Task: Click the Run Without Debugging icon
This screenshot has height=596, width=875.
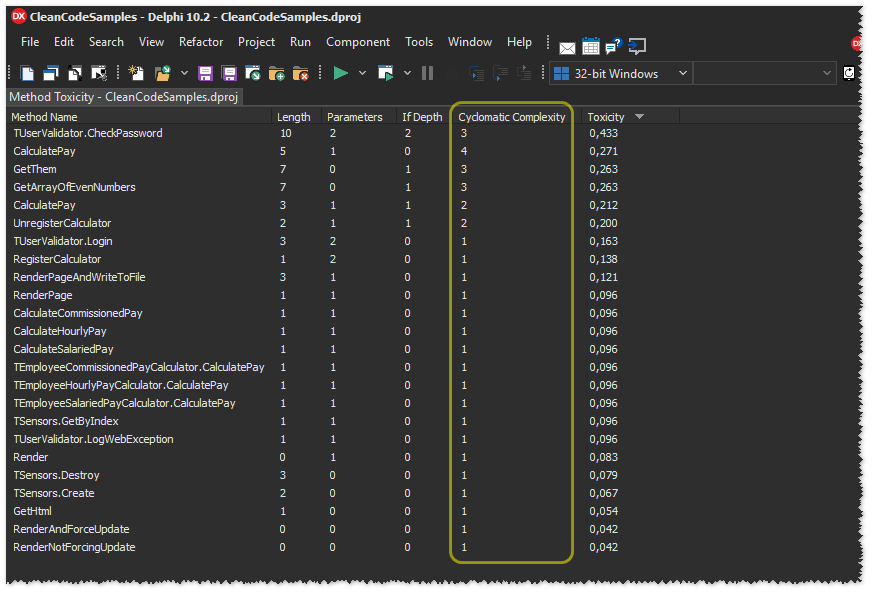Action: point(386,73)
